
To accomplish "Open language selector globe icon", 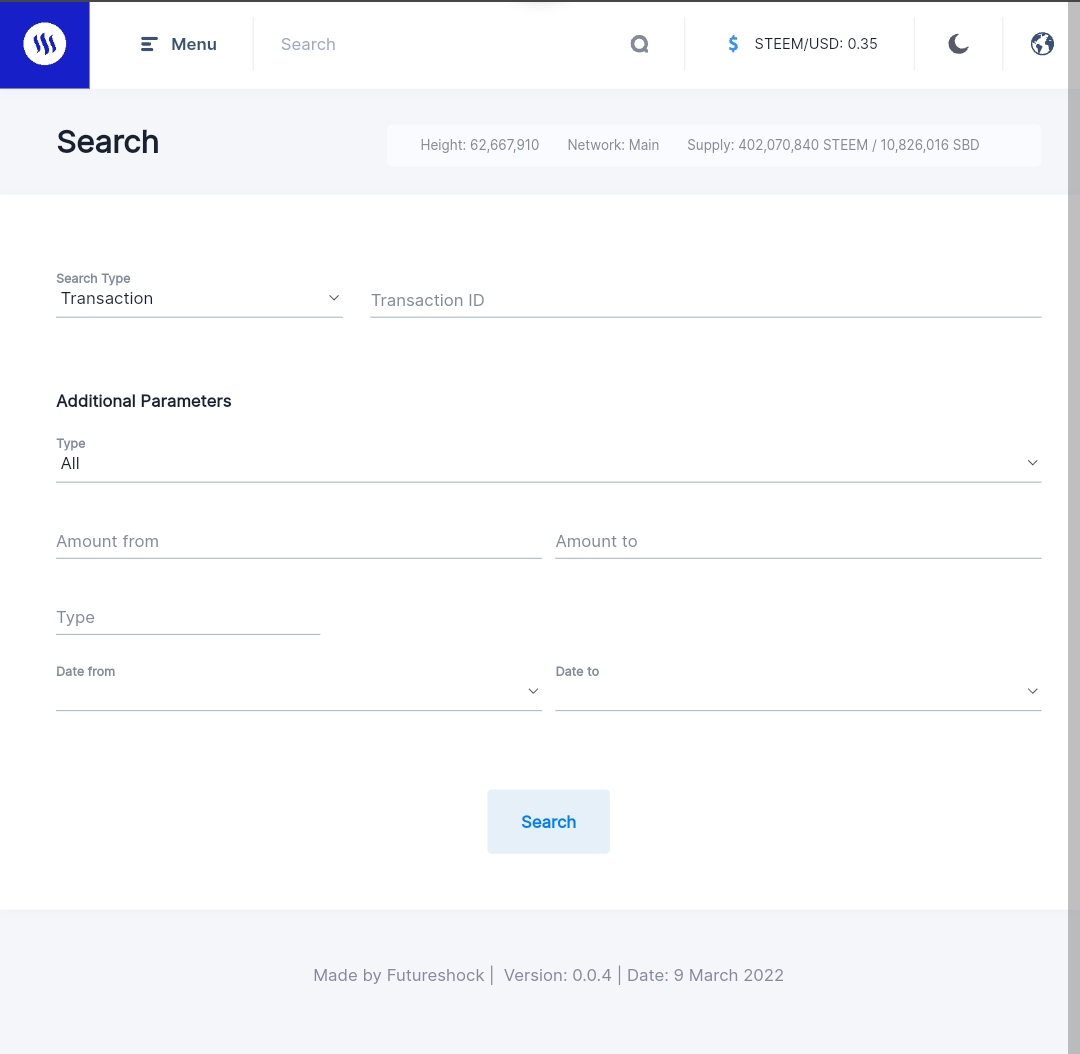I will [x=1041, y=44].
